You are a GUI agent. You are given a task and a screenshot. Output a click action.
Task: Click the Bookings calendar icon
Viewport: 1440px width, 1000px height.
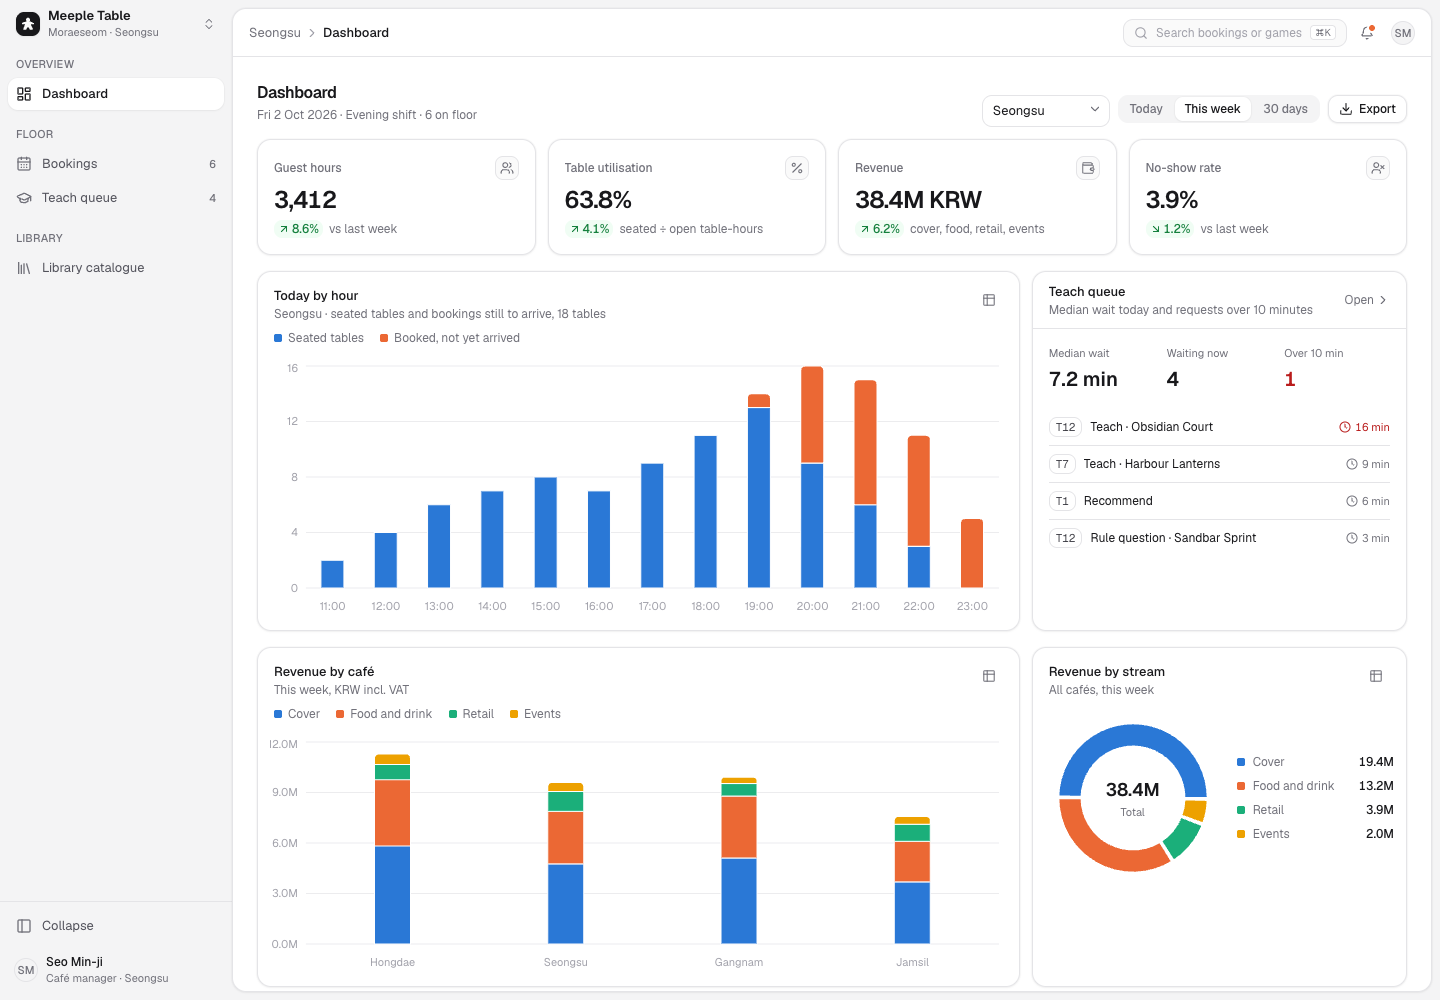coord(24,164)
